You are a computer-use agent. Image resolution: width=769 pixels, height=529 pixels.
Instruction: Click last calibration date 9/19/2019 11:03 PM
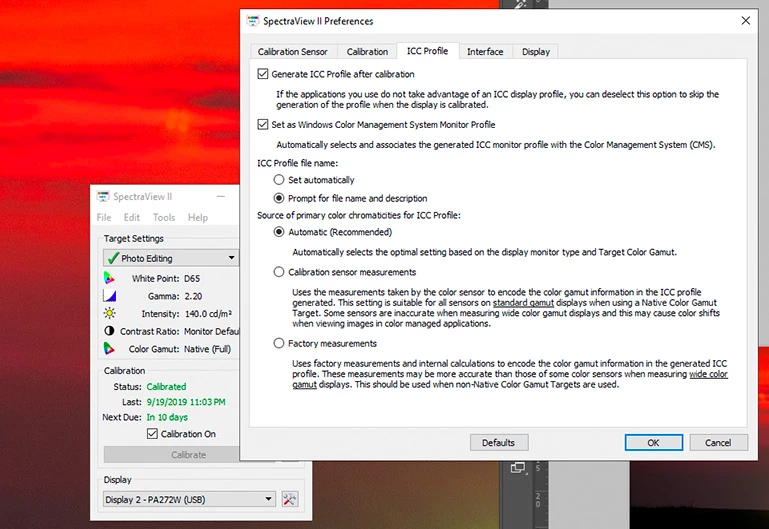(x=186, y=402)
